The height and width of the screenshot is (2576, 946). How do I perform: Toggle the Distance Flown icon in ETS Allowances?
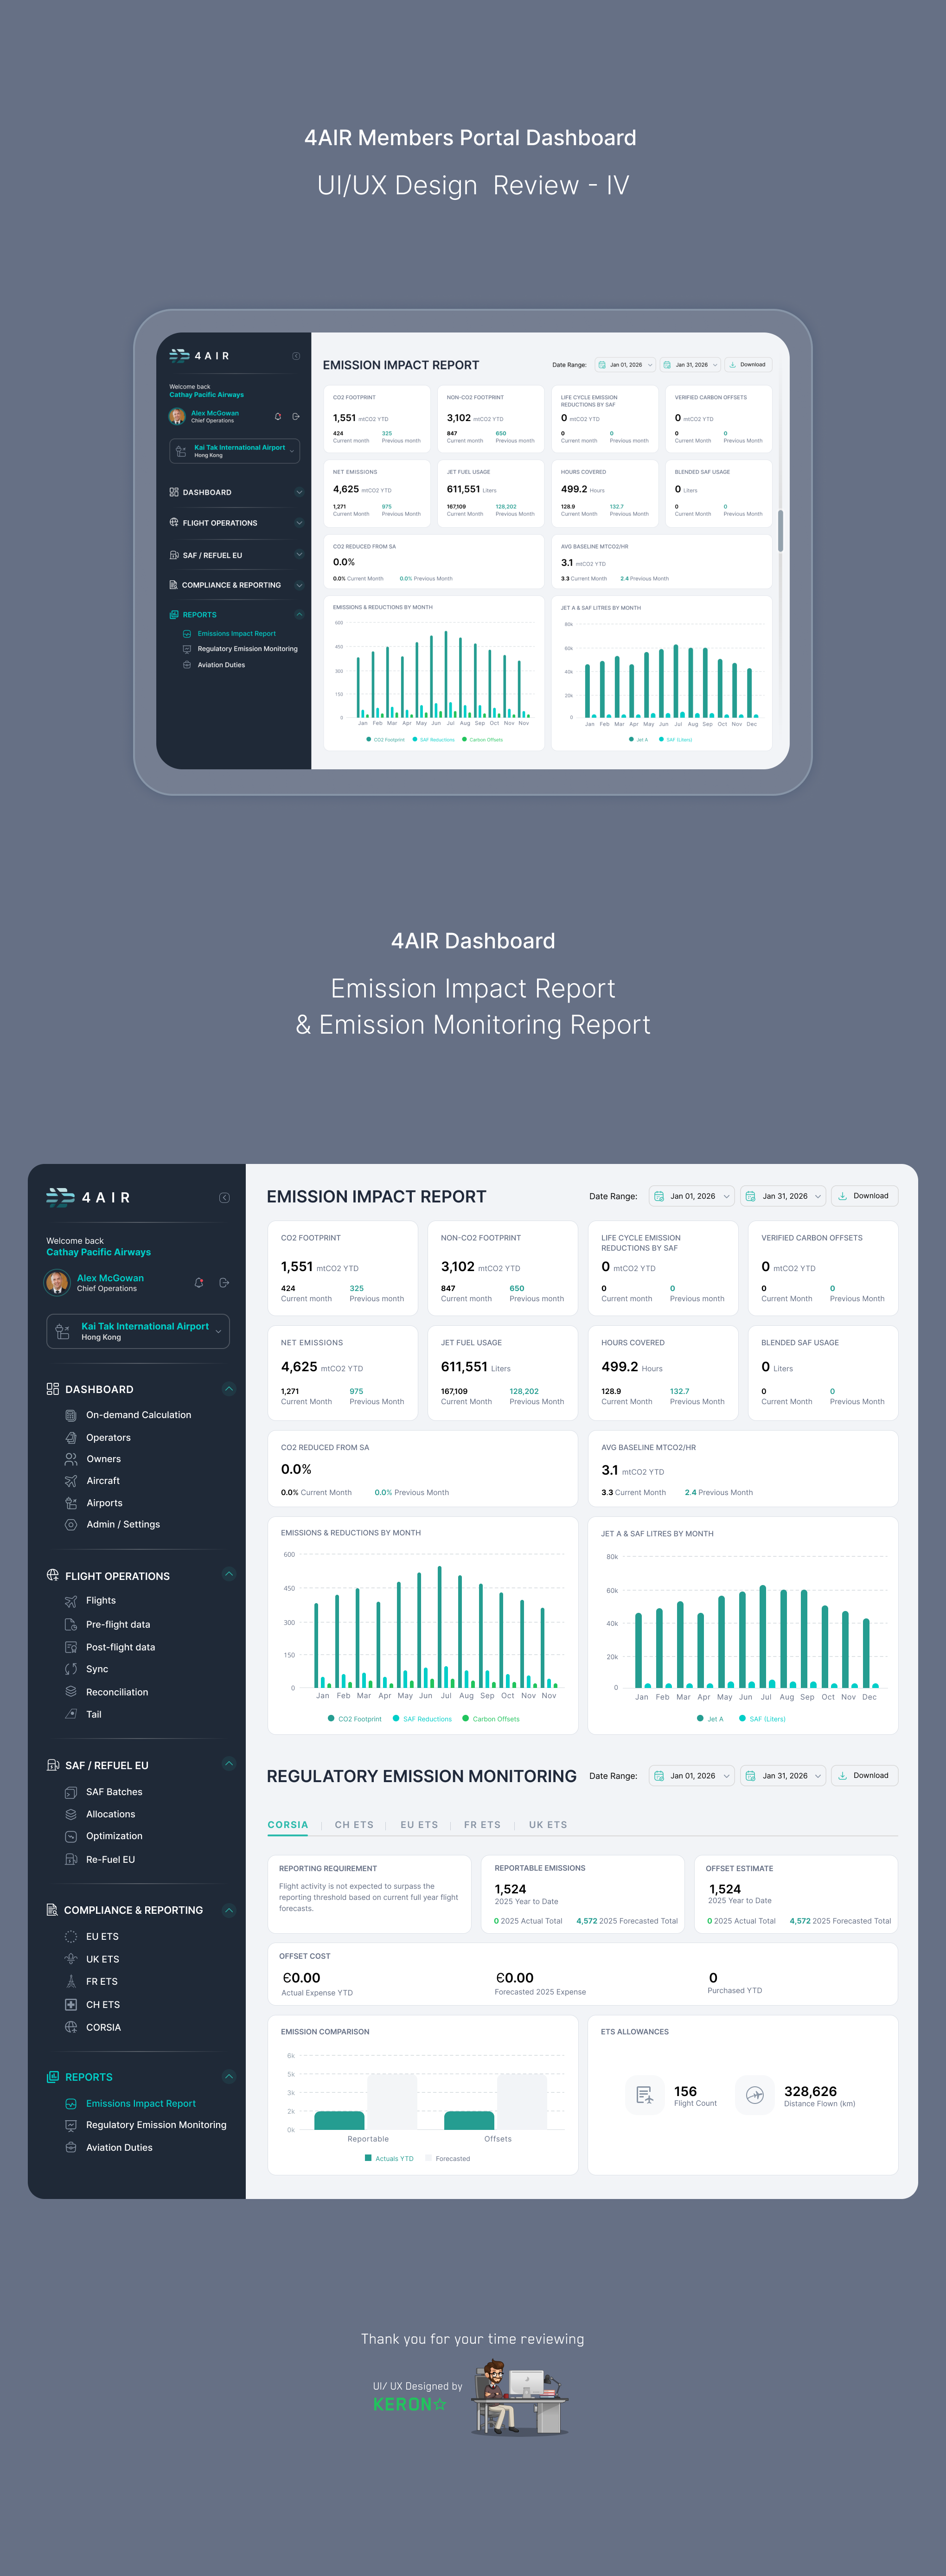(755, 2095)
